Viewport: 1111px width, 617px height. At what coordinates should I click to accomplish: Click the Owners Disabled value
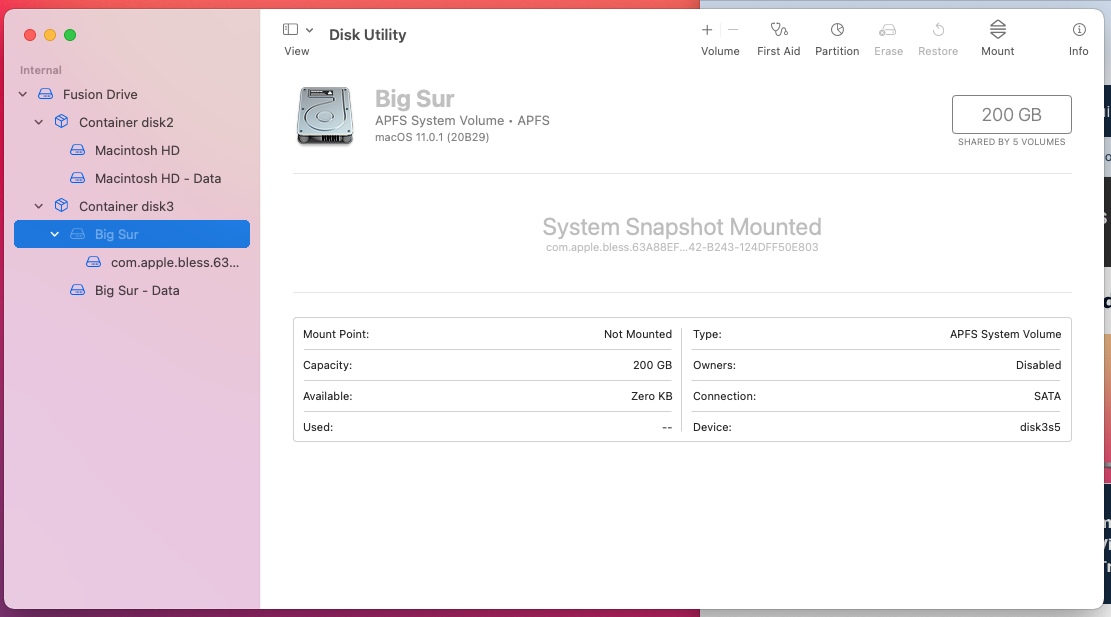tap(1038, 365)
